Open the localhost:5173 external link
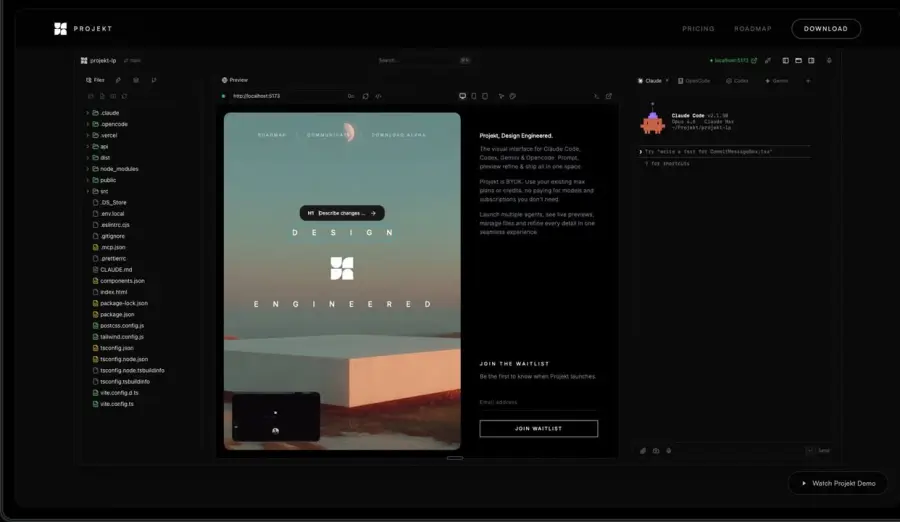This screenshot has height=522, width=900. (x=734, y=60)
